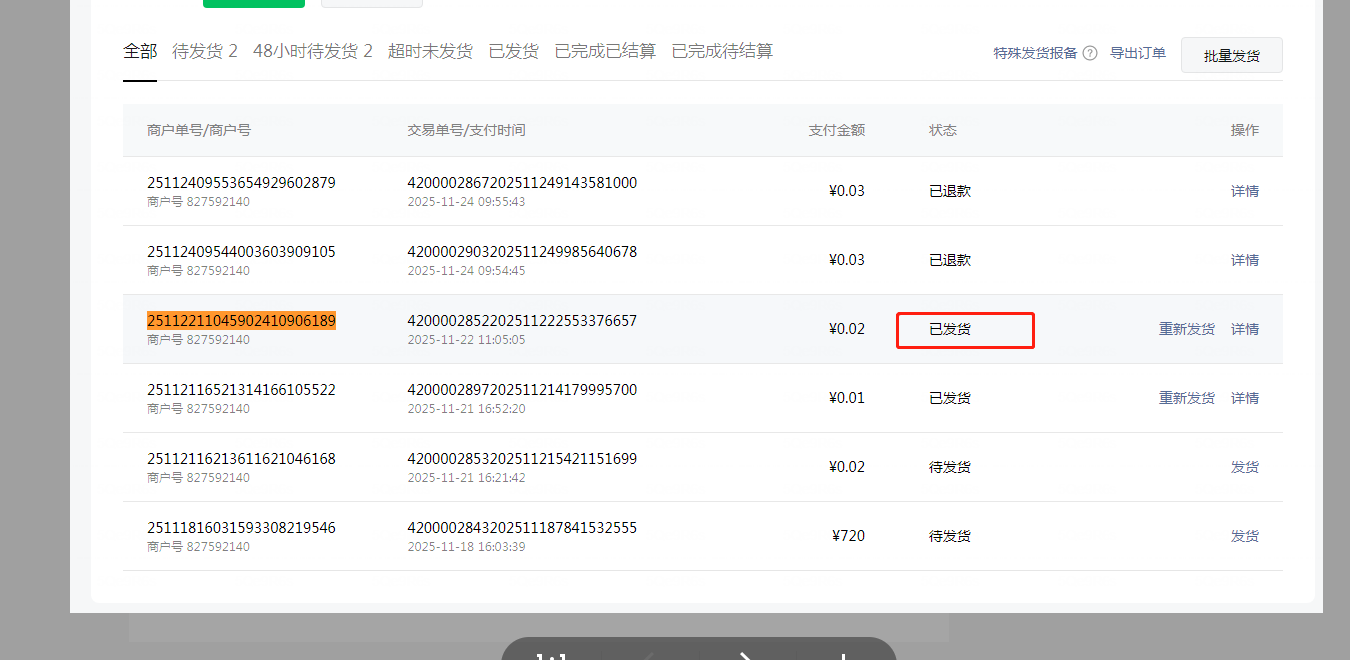Open the 48小时待发货 2 tab

[x=313, y=51]
